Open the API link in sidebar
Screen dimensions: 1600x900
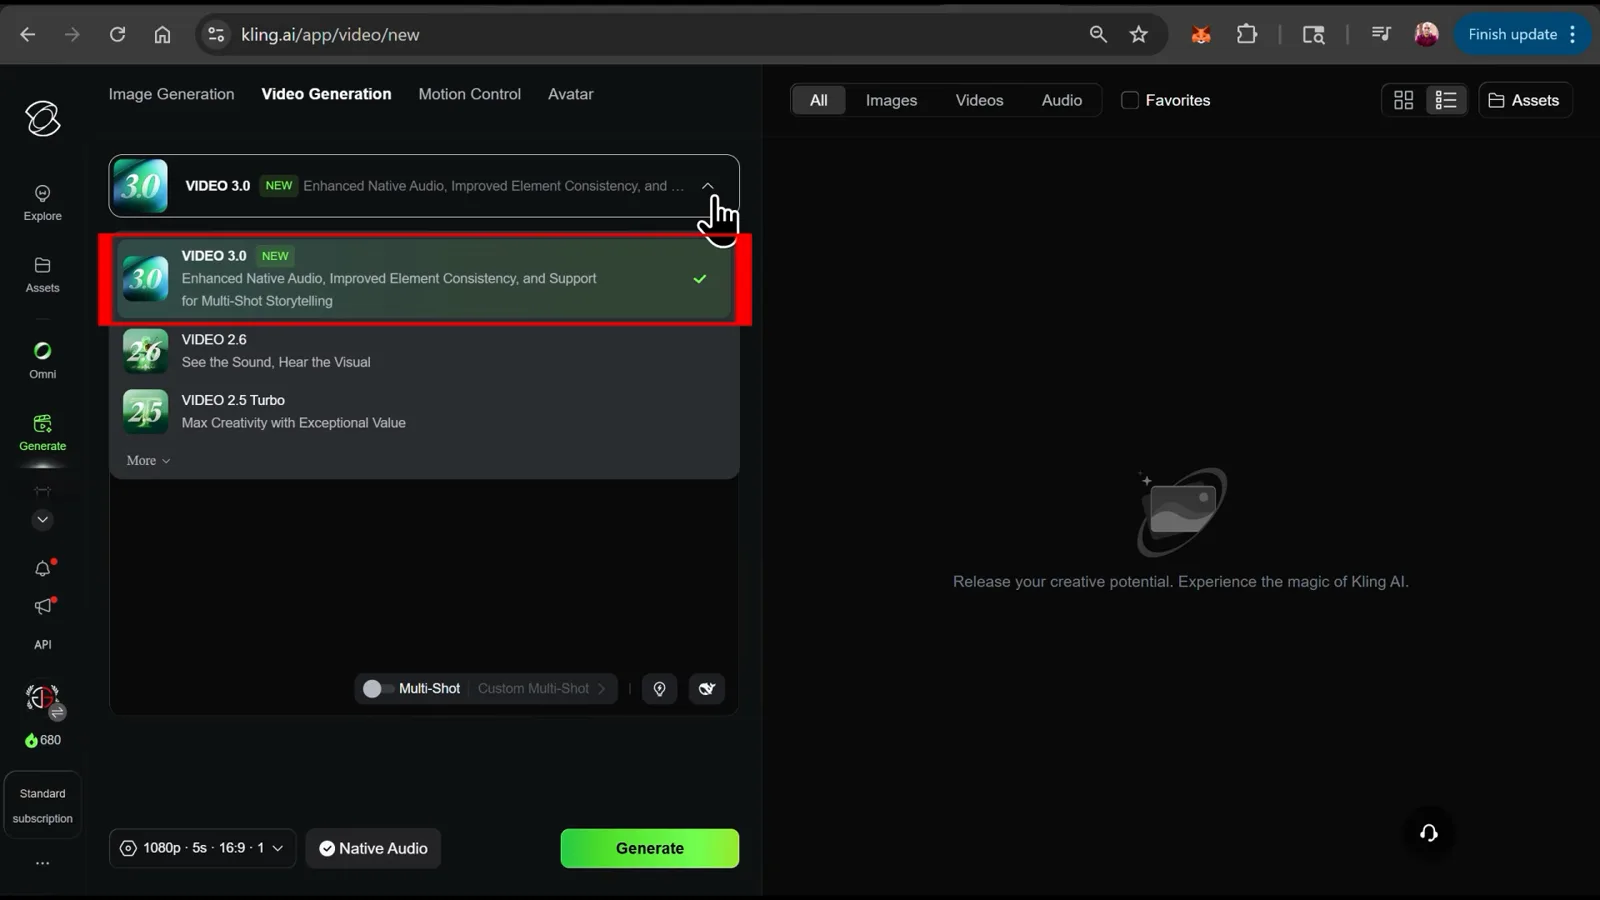(43, 645)
